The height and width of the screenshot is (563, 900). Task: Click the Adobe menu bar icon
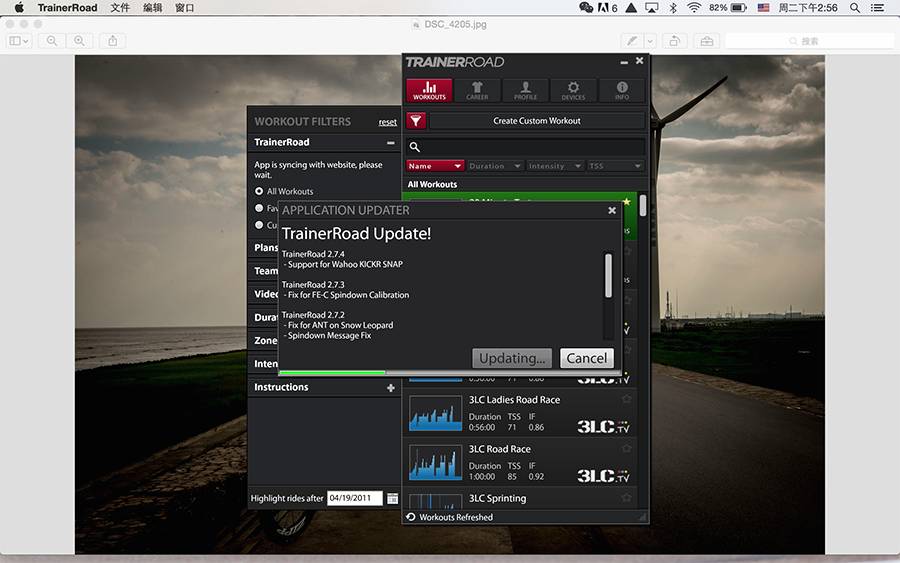coord(608,7)
